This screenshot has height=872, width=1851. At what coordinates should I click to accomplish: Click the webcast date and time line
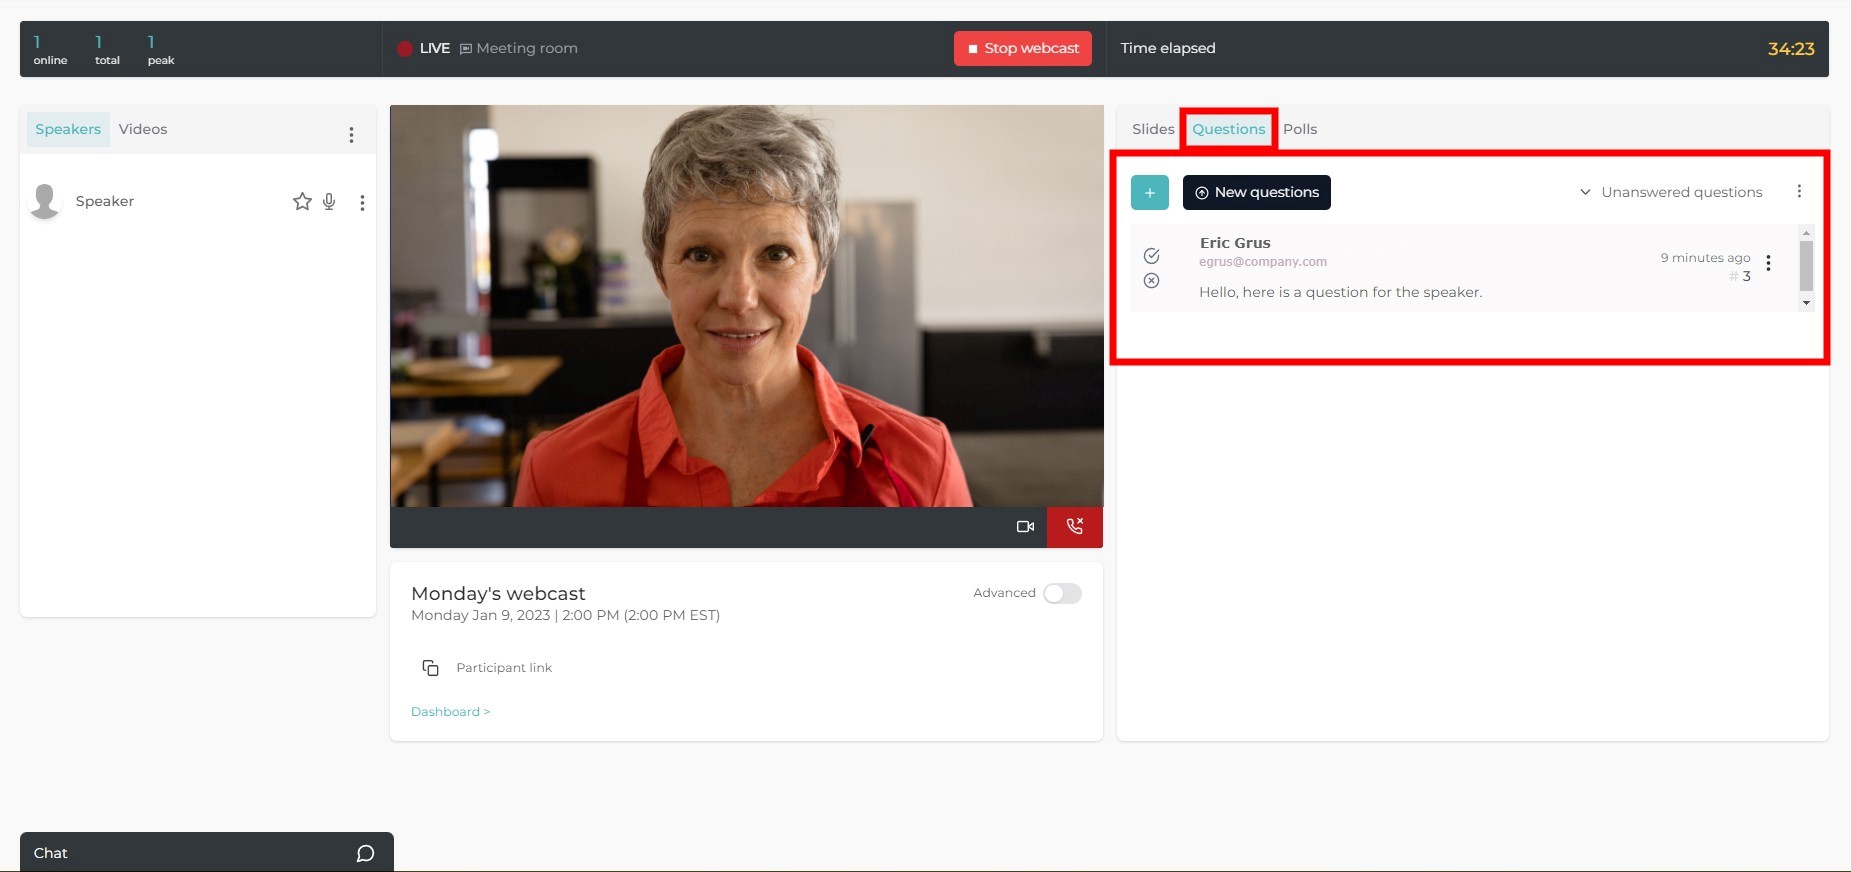(566, 615)
